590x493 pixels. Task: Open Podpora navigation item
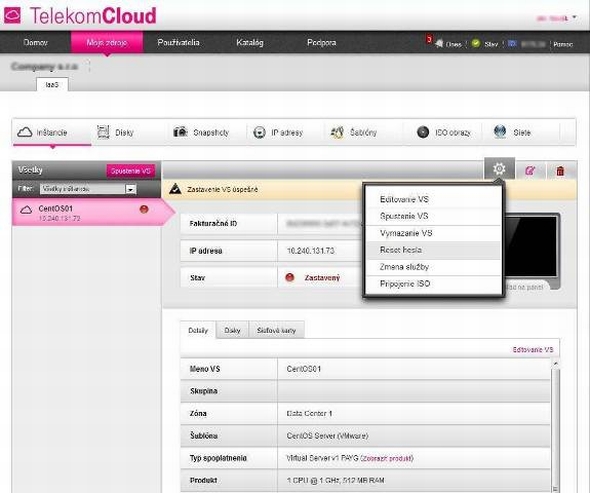[x=321, y=43]
